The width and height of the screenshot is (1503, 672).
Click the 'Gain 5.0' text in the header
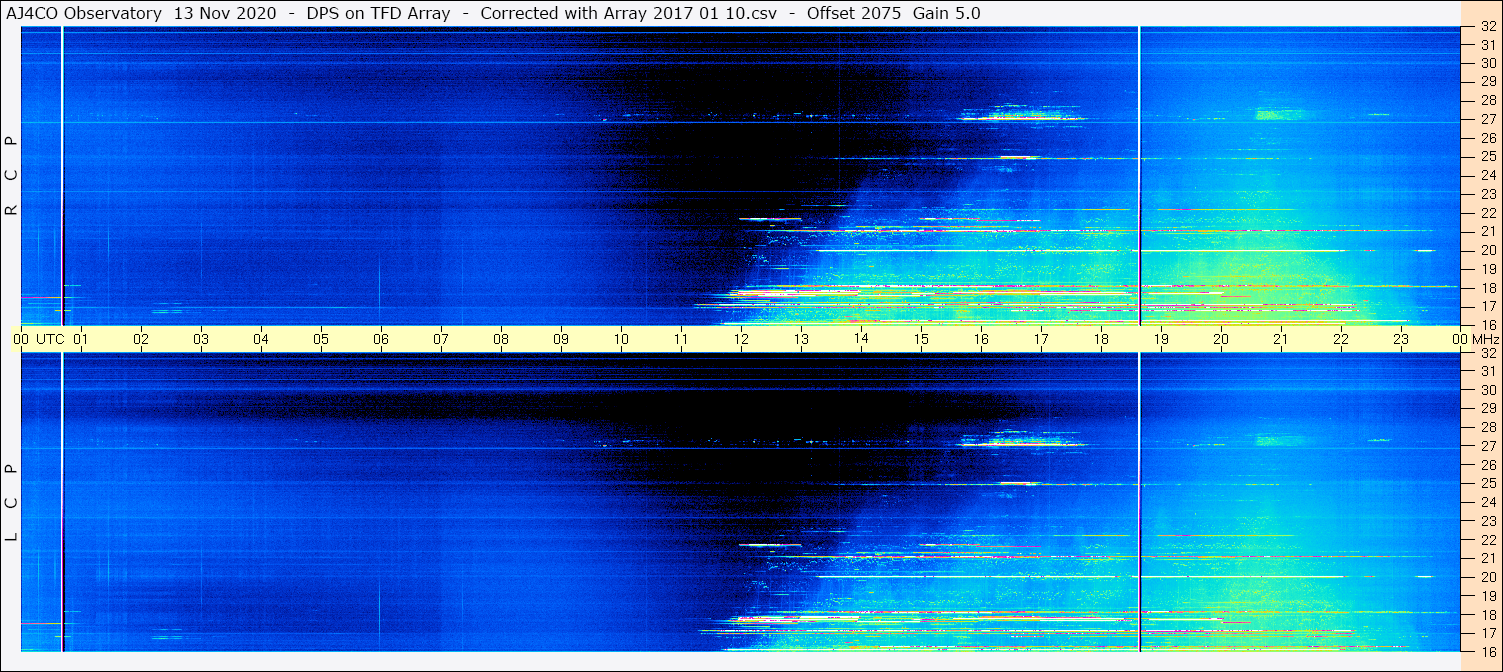pyautogui.click(x=946, y=13)
